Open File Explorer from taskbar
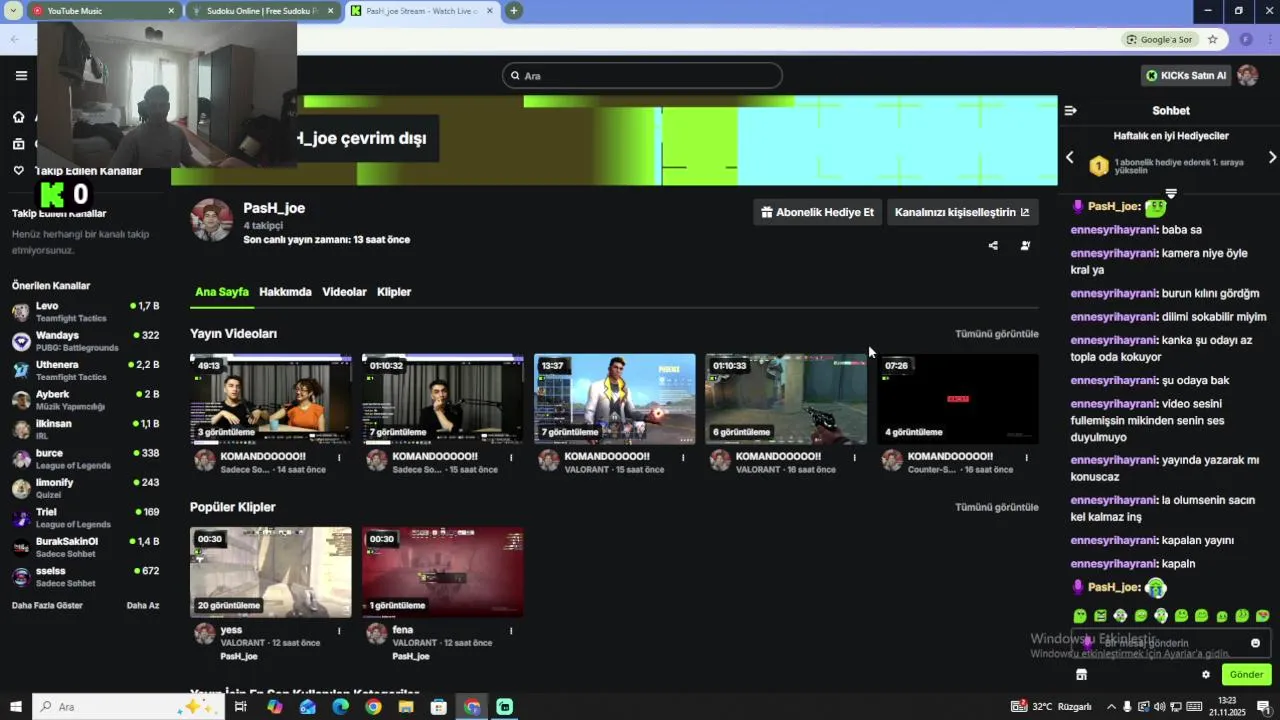 (x=406, y=707)
